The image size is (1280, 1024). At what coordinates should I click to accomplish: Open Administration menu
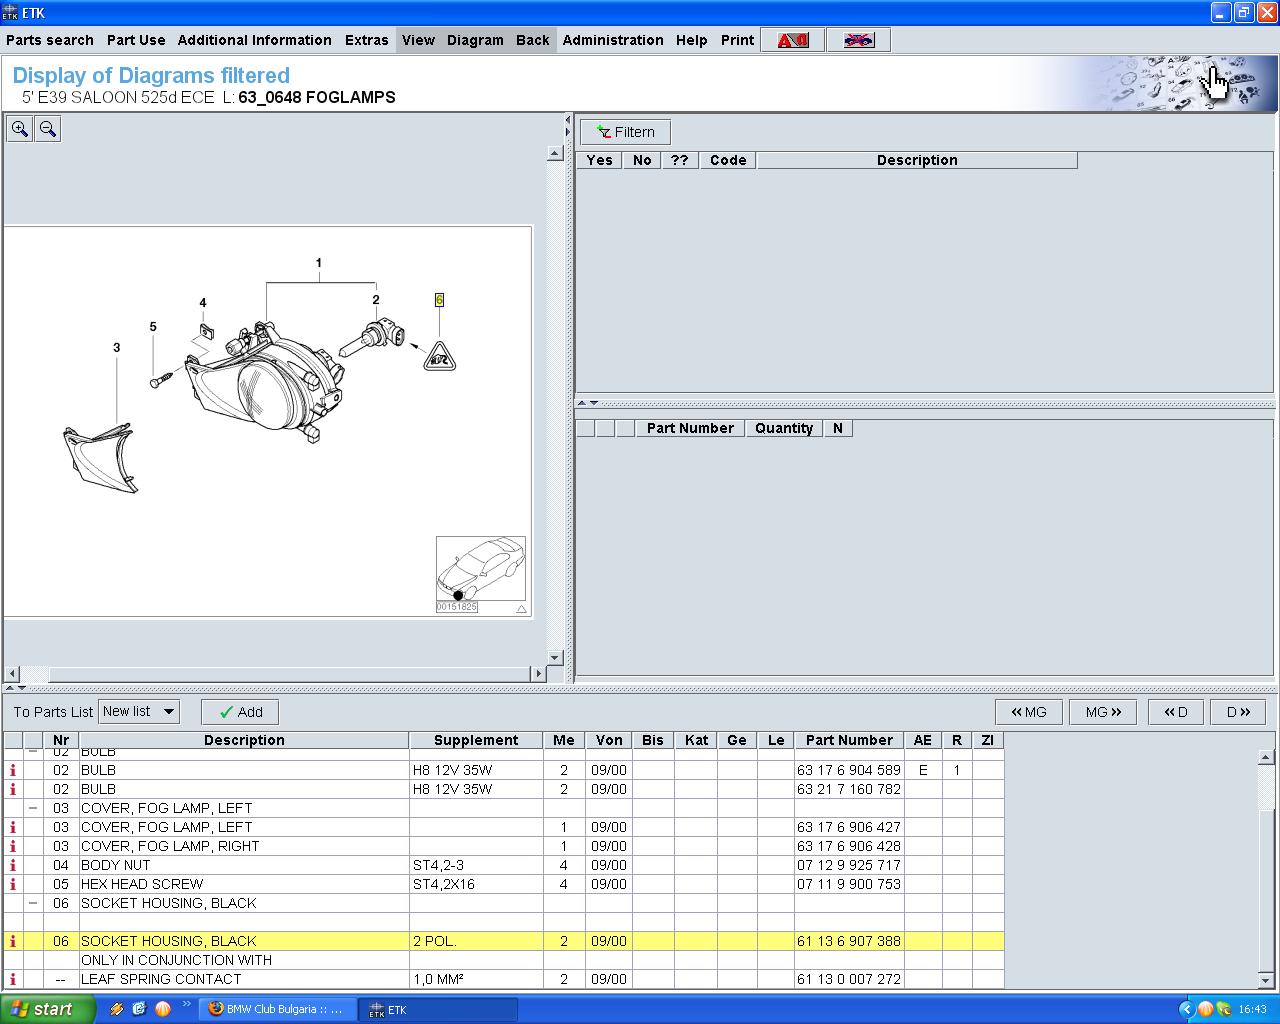(x=613, y=40)
